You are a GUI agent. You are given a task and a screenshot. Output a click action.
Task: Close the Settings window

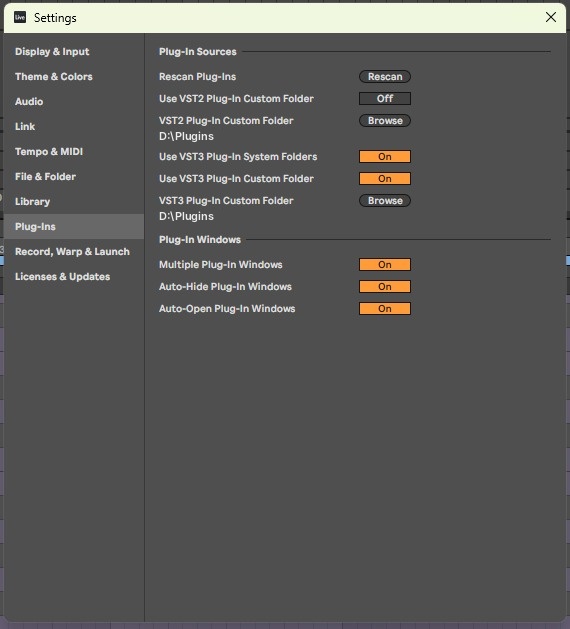tap(551, 17)
